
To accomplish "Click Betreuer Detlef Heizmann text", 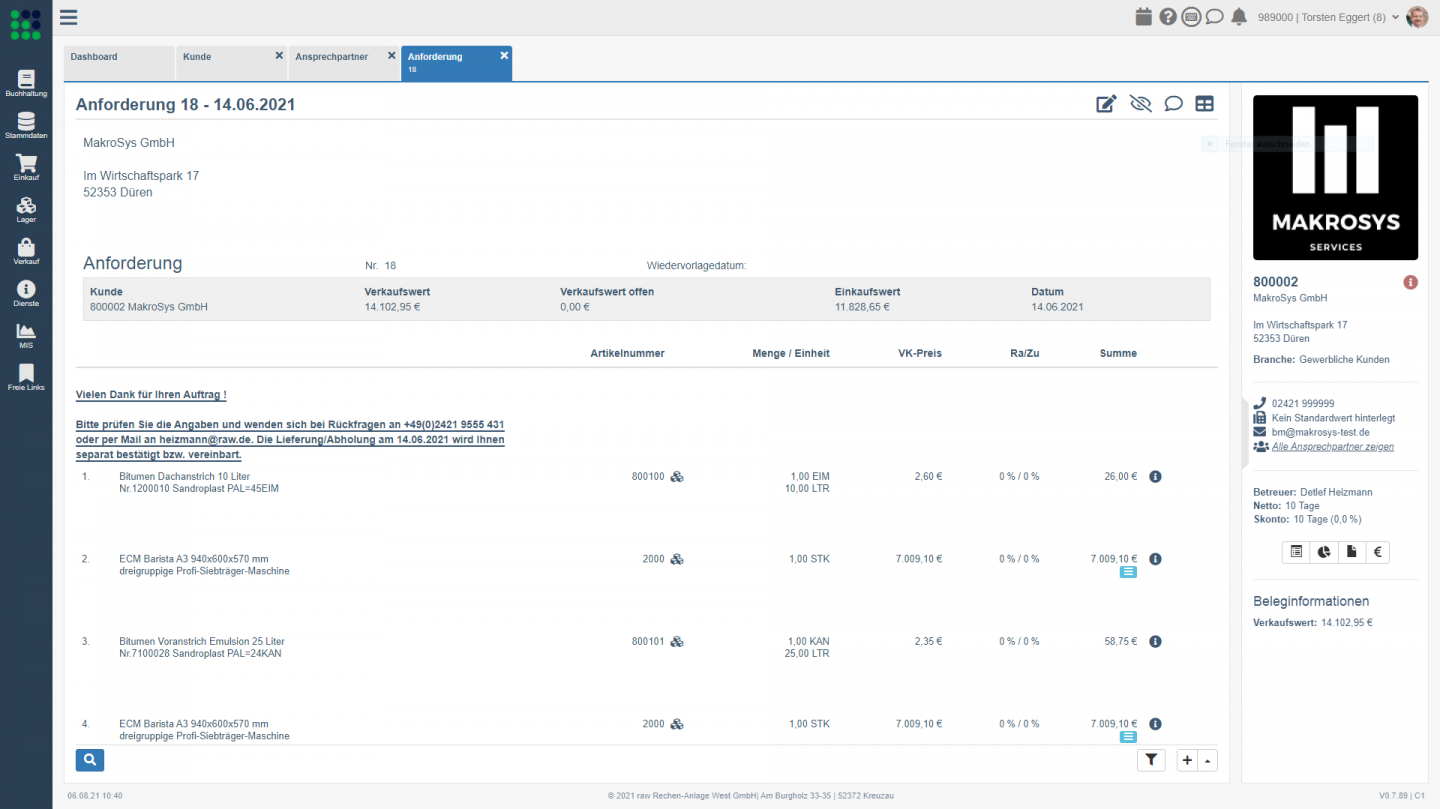I will coord(1315,492).
